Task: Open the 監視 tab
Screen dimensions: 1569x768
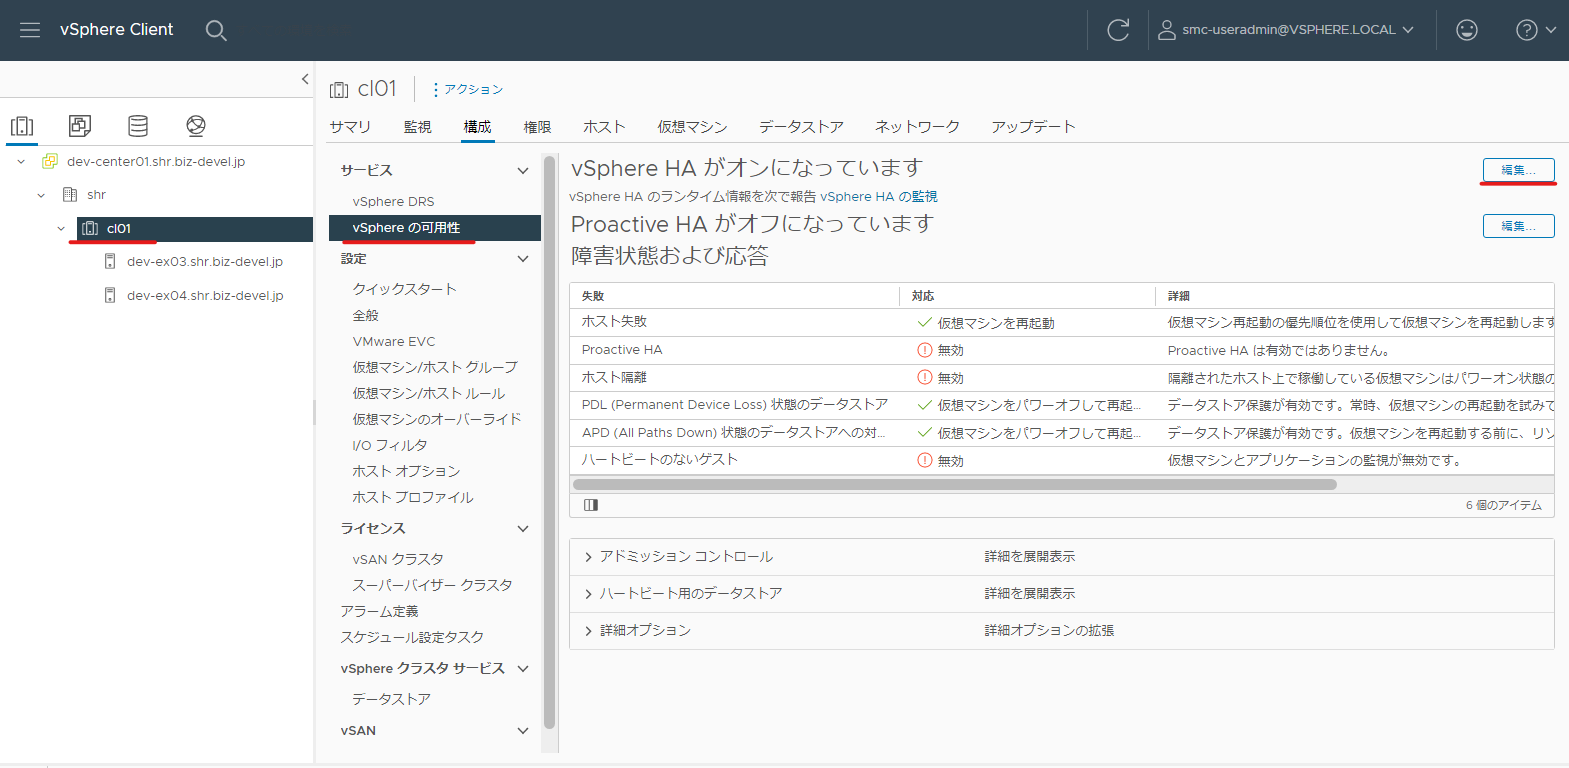Action: pyautogui.click(x=418, y=127)
